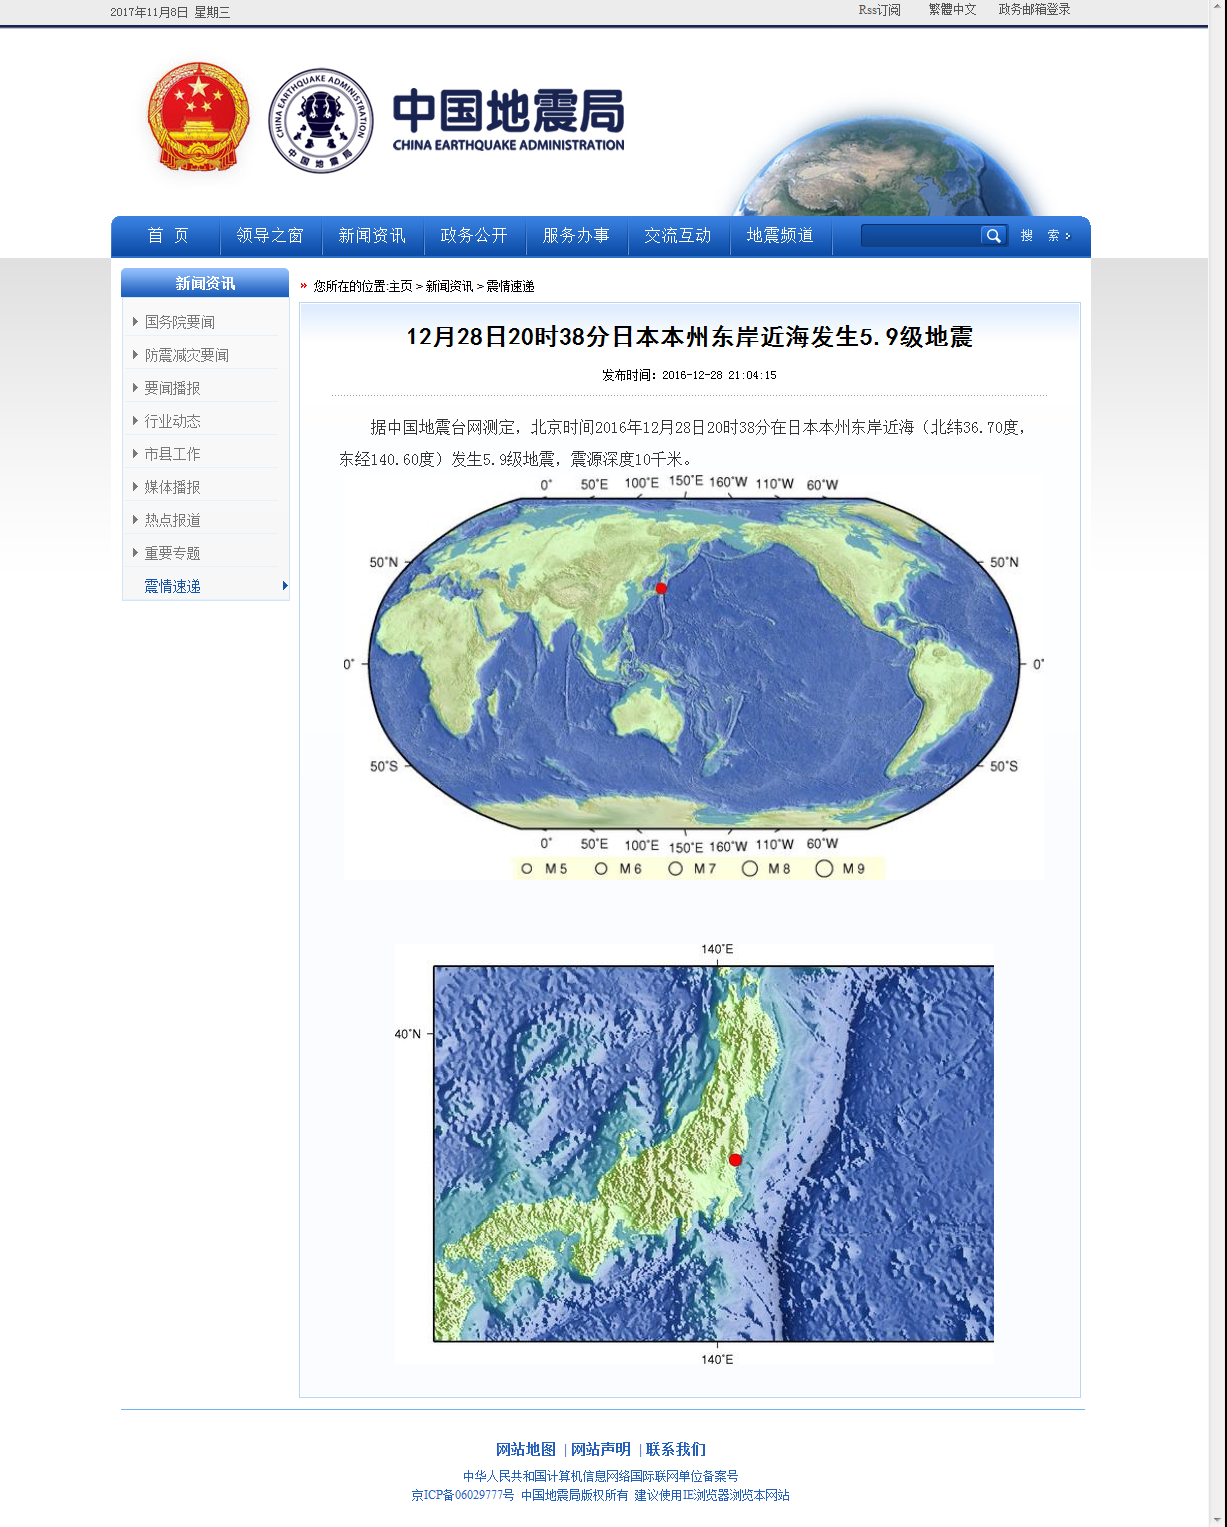The width and height of the screenshot is (1227, 1527).
Task: Select the M9 circle in the magnitude legend
Action: [x=823, y=868]
